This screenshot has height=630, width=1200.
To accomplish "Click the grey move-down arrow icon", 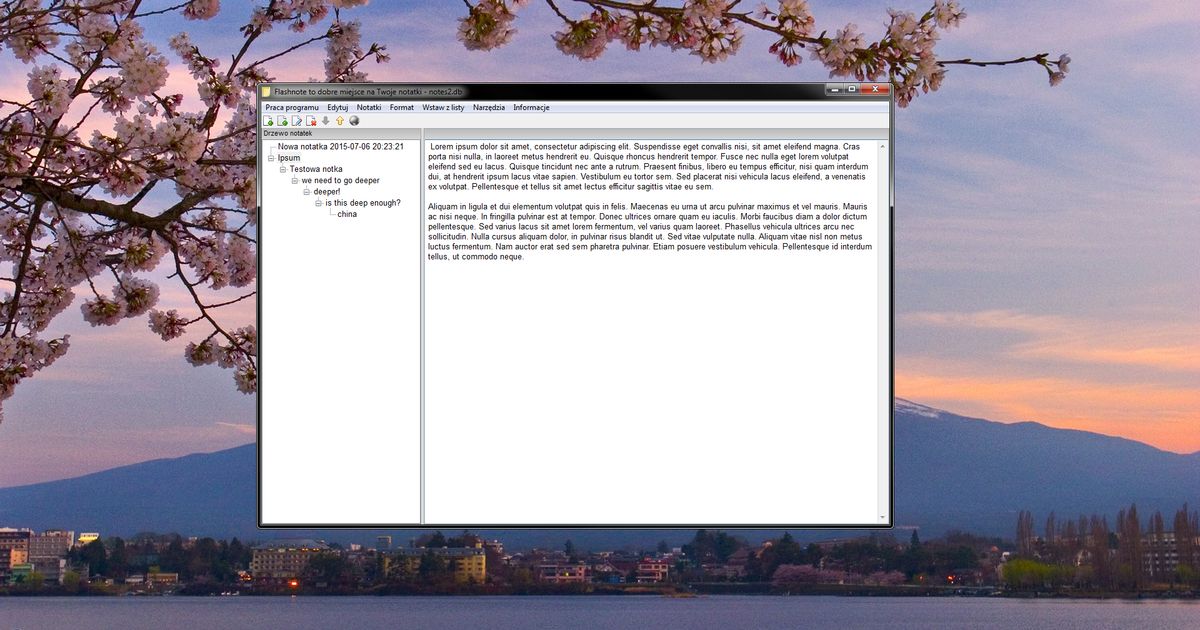I will pos(326,121).
